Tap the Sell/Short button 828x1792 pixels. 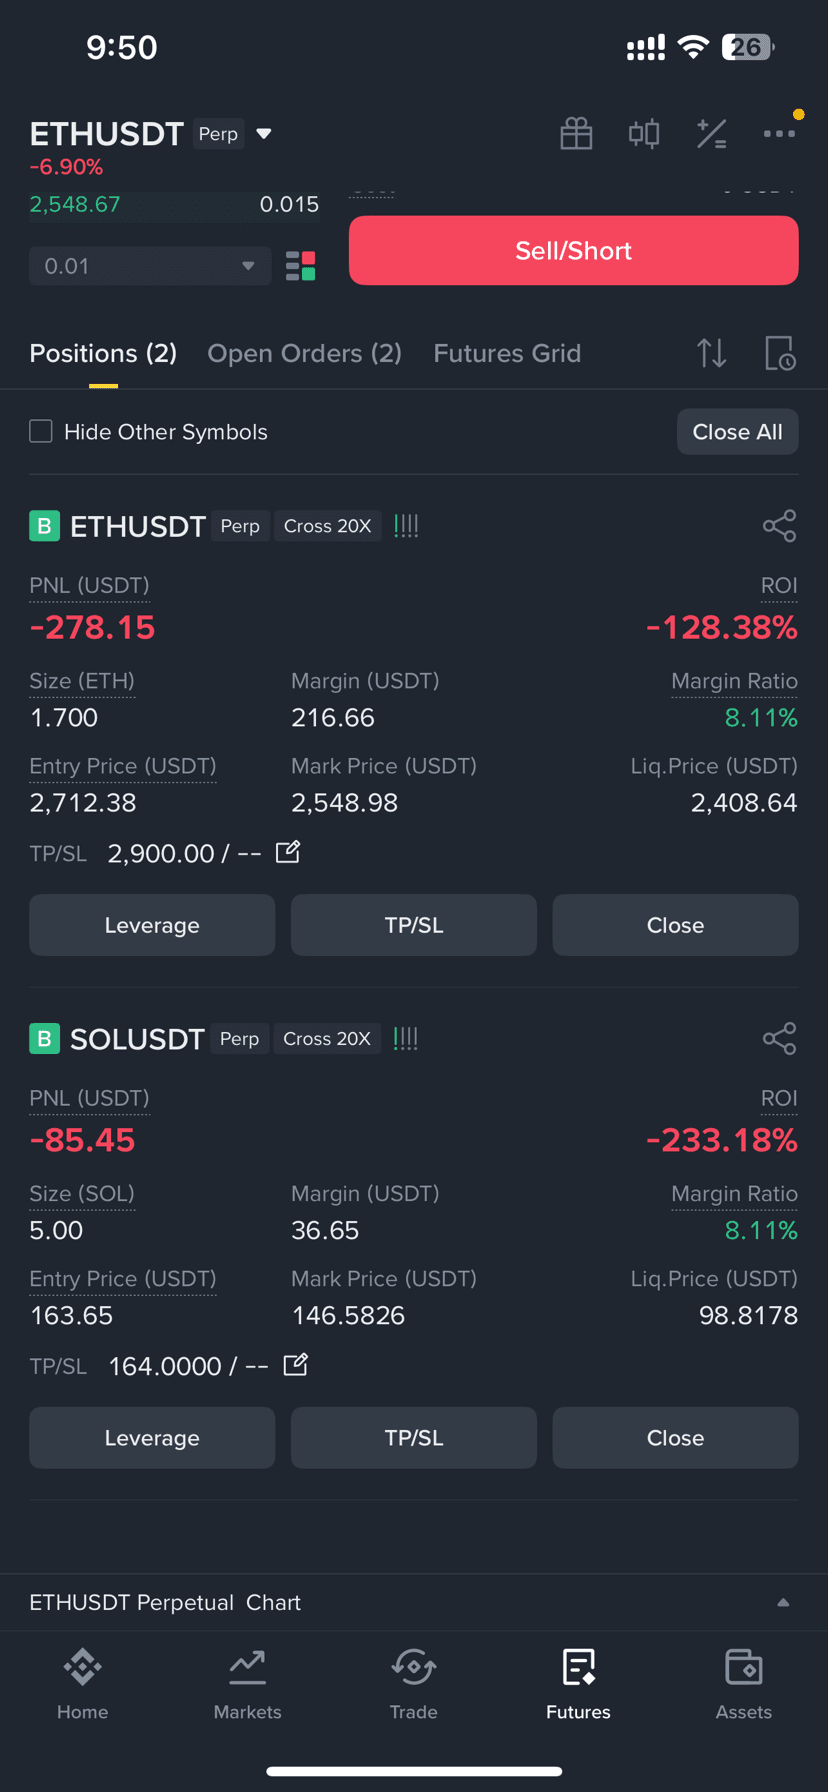[573, 250]
